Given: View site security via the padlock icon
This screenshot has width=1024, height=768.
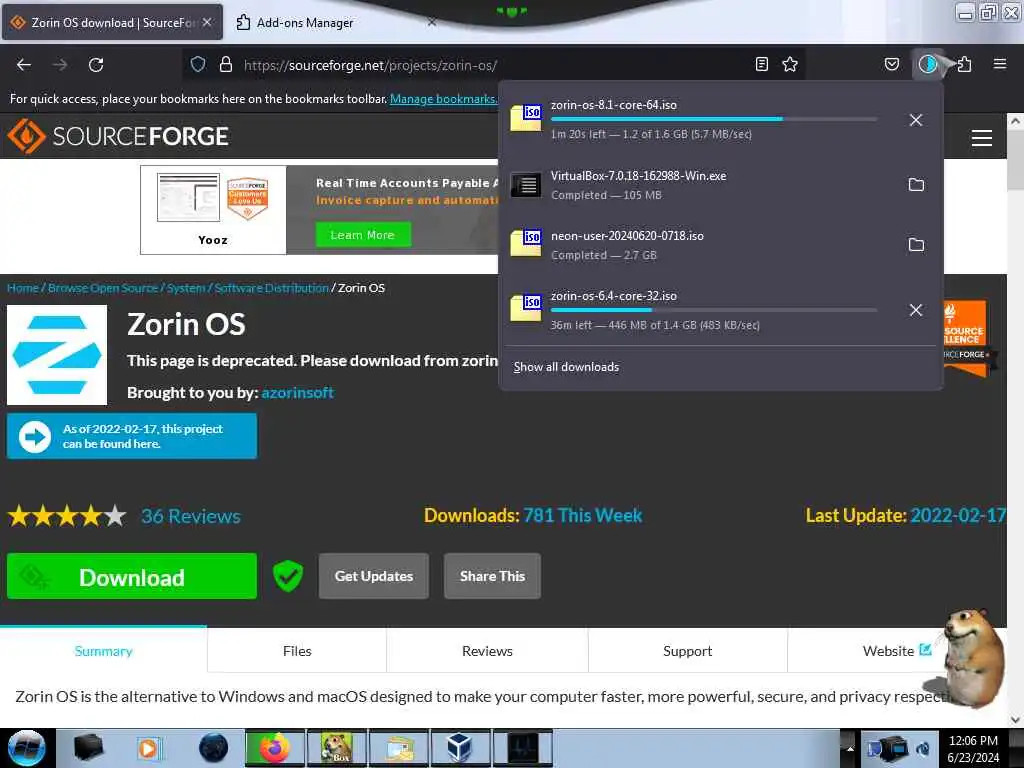Looking at the screenshot, I should click(226, 64).
